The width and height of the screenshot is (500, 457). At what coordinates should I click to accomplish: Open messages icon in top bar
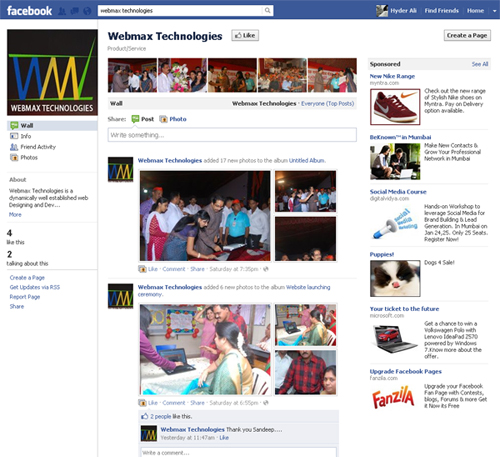pyautogui.click(x=75, y=11)
